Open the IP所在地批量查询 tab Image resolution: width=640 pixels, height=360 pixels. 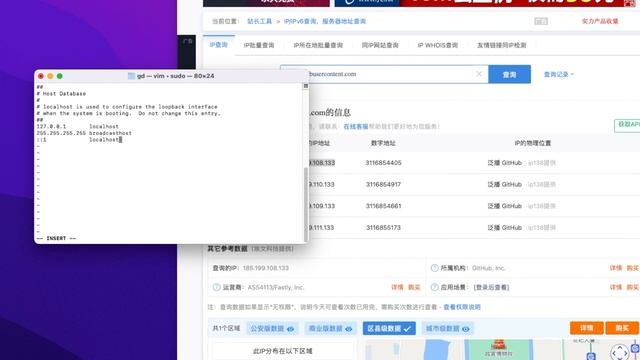pyautogui.click(x=318, y=45)
